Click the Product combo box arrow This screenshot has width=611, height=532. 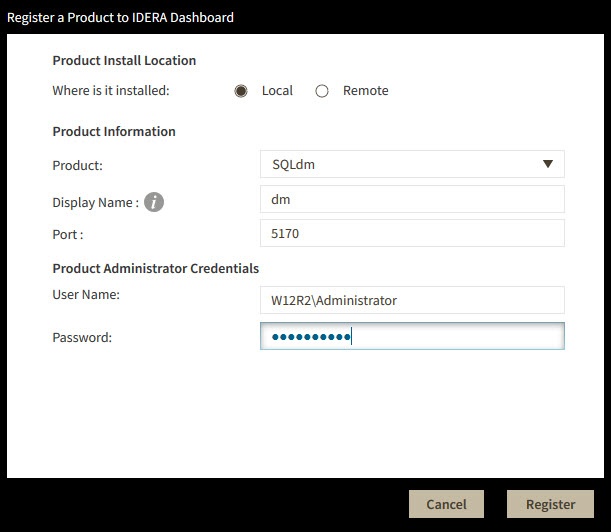click(548, 164)
